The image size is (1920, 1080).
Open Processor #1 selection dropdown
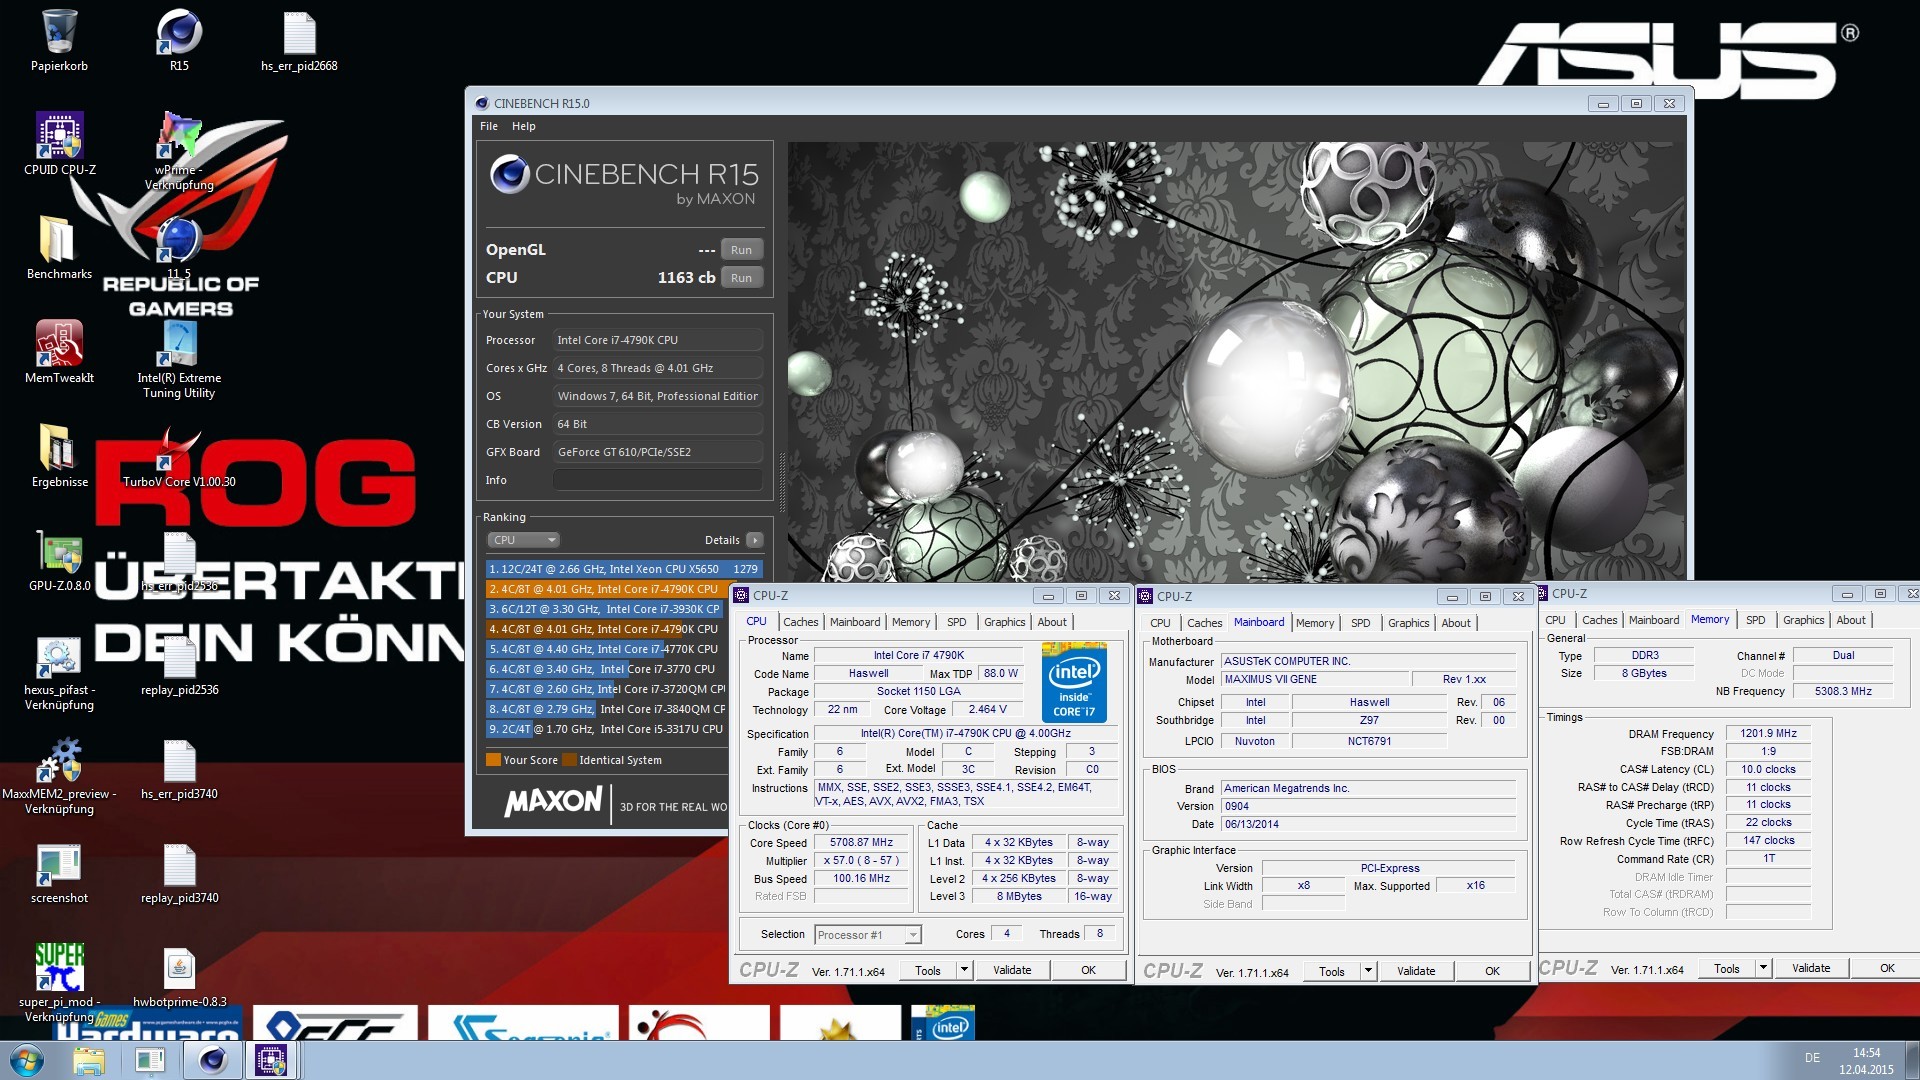(867, 935)
